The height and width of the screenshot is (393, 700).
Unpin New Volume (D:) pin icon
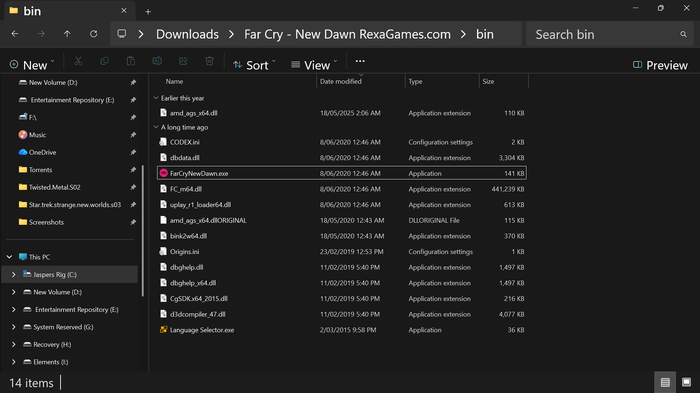pyautogui.click(x=133, y=83)
